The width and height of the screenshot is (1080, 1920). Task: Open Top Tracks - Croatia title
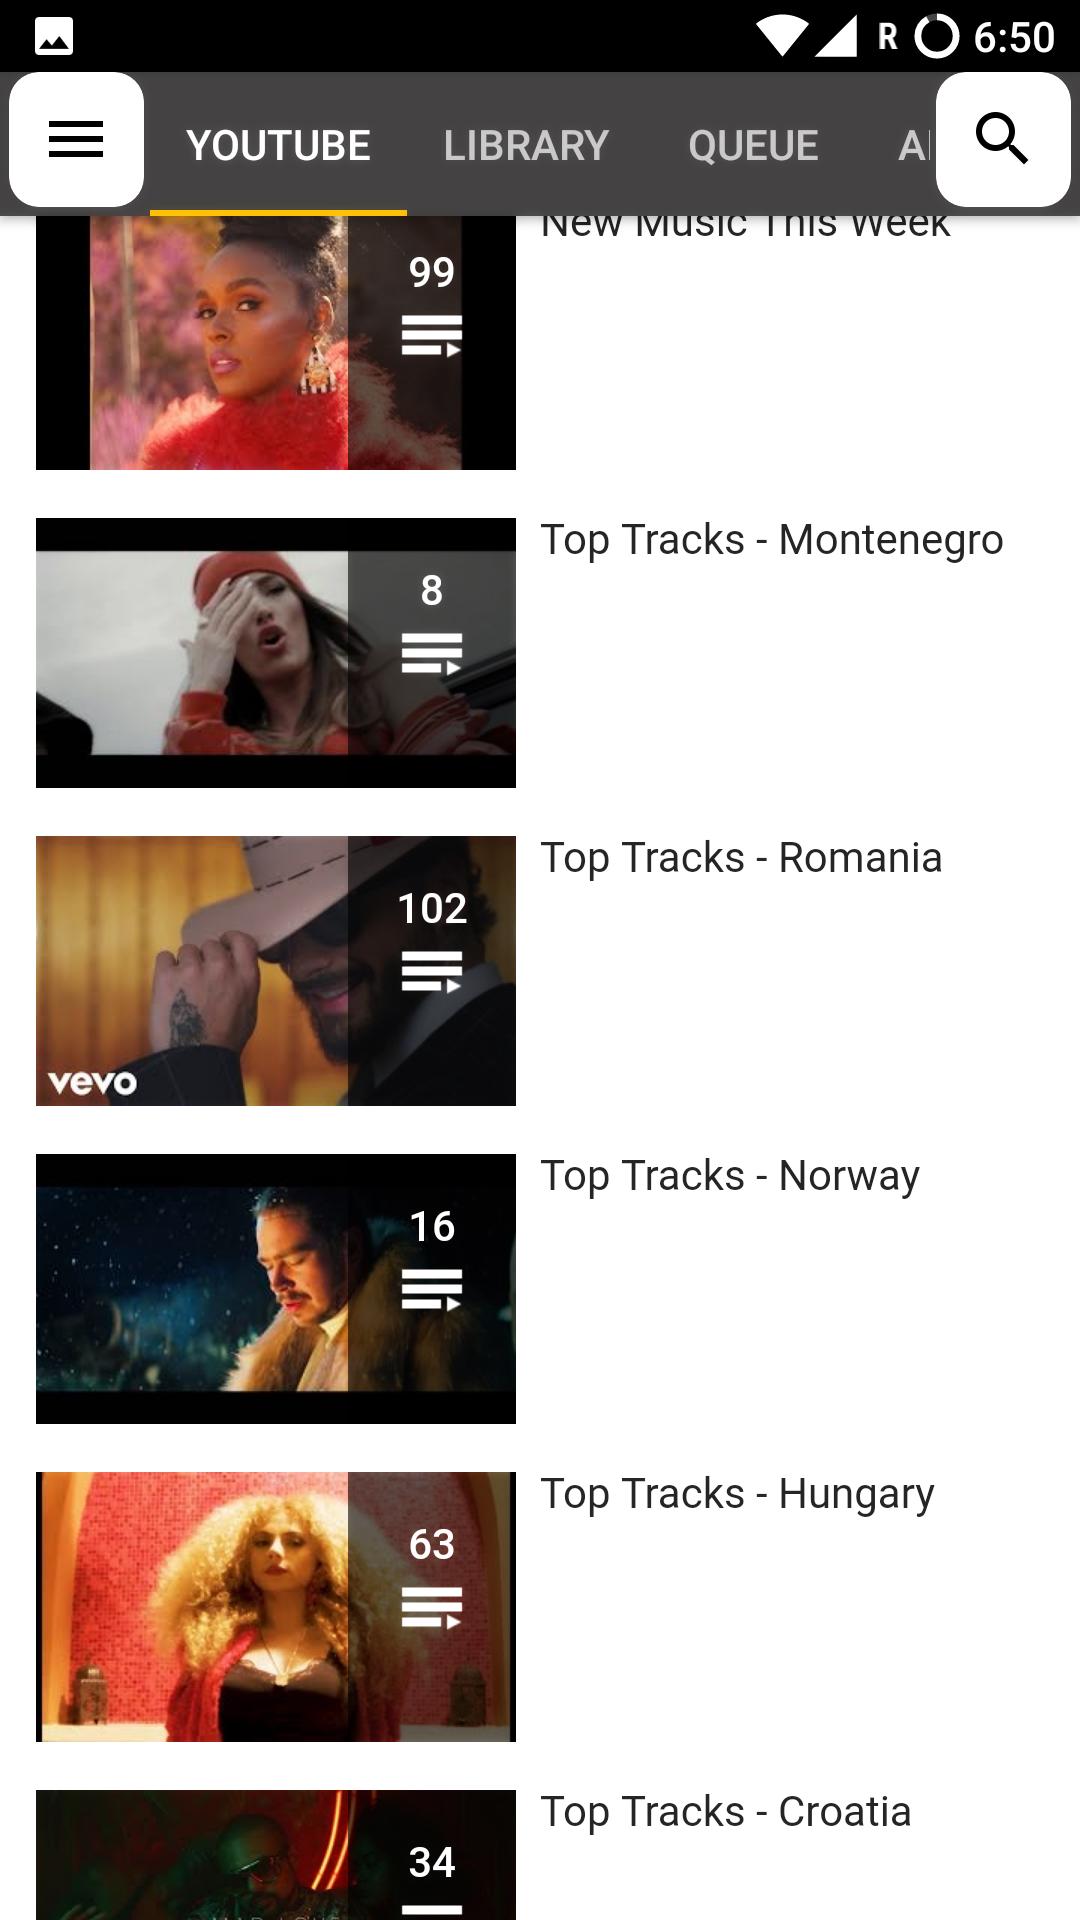tap(726, 1812)
